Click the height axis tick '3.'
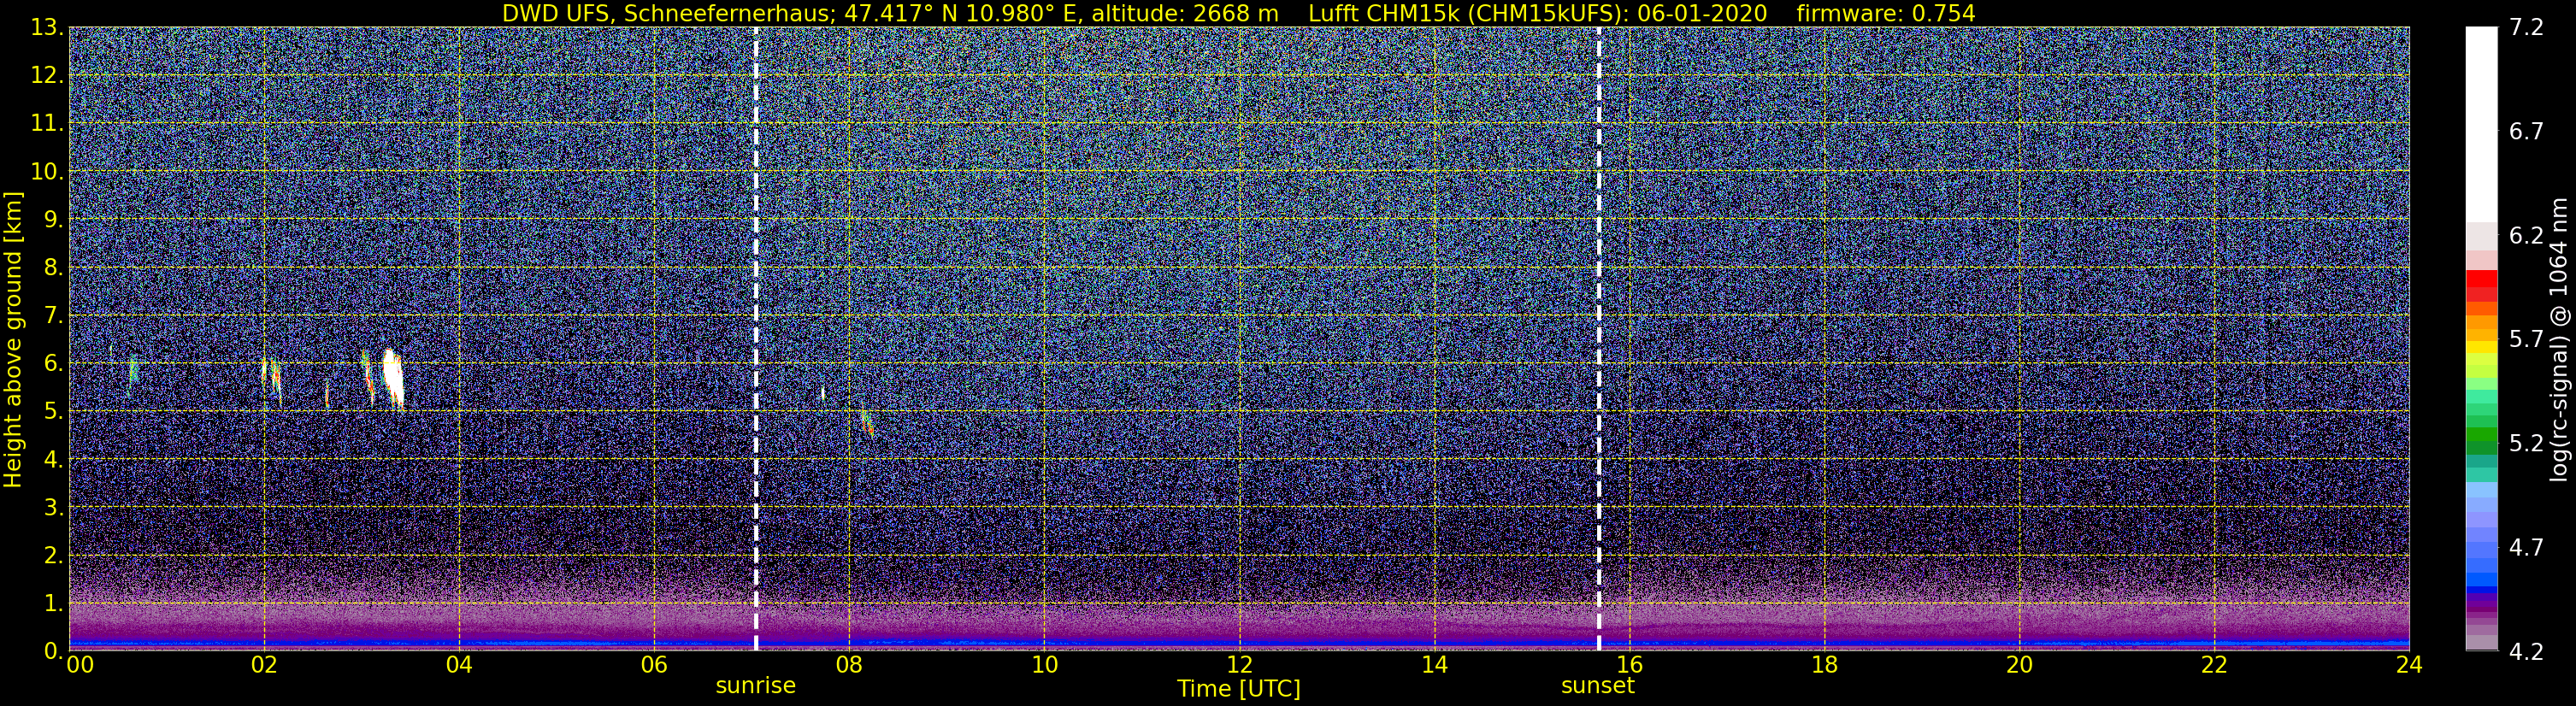Screen dimensions: 2576x706 tap(52, 508)
